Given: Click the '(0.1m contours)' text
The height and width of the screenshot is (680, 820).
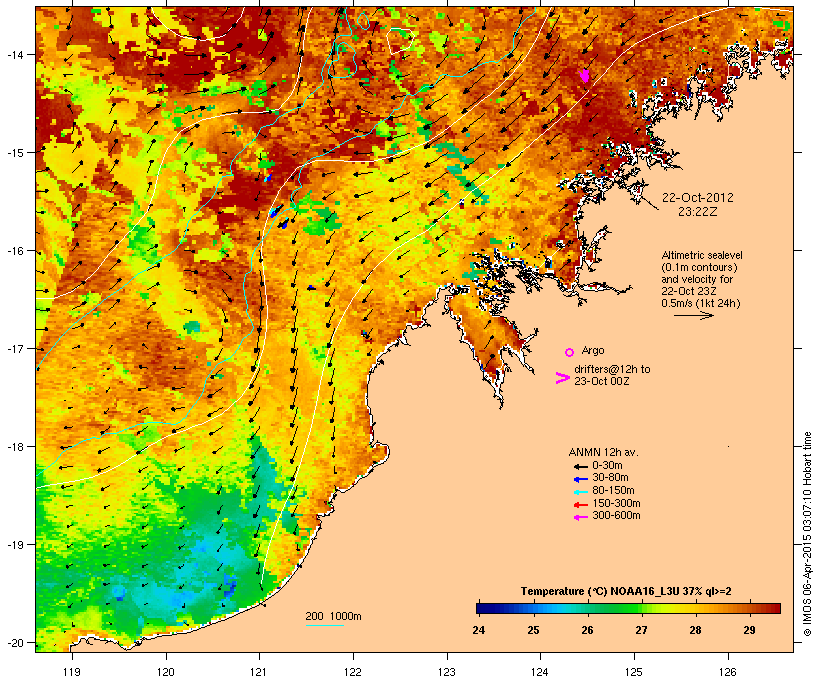Looking at the screenshot, I should (x=699, y=267).
